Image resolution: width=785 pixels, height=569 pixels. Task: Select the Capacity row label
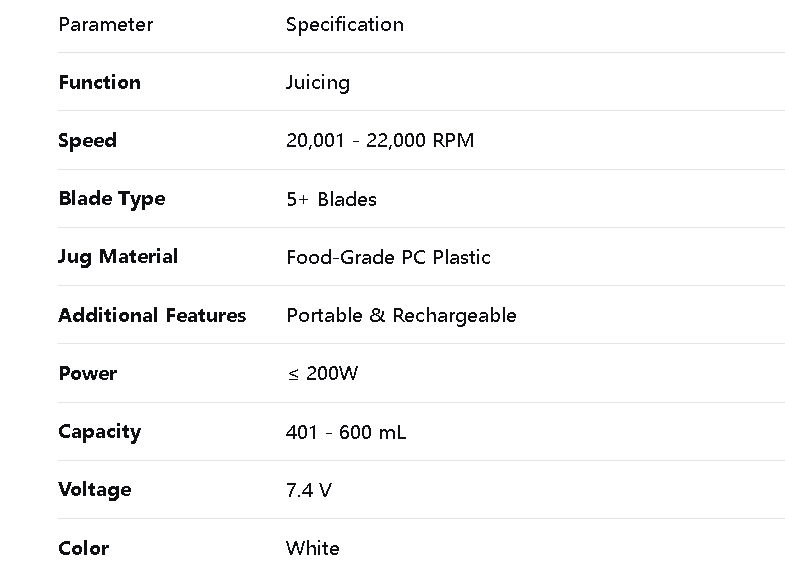pos(99,432)
